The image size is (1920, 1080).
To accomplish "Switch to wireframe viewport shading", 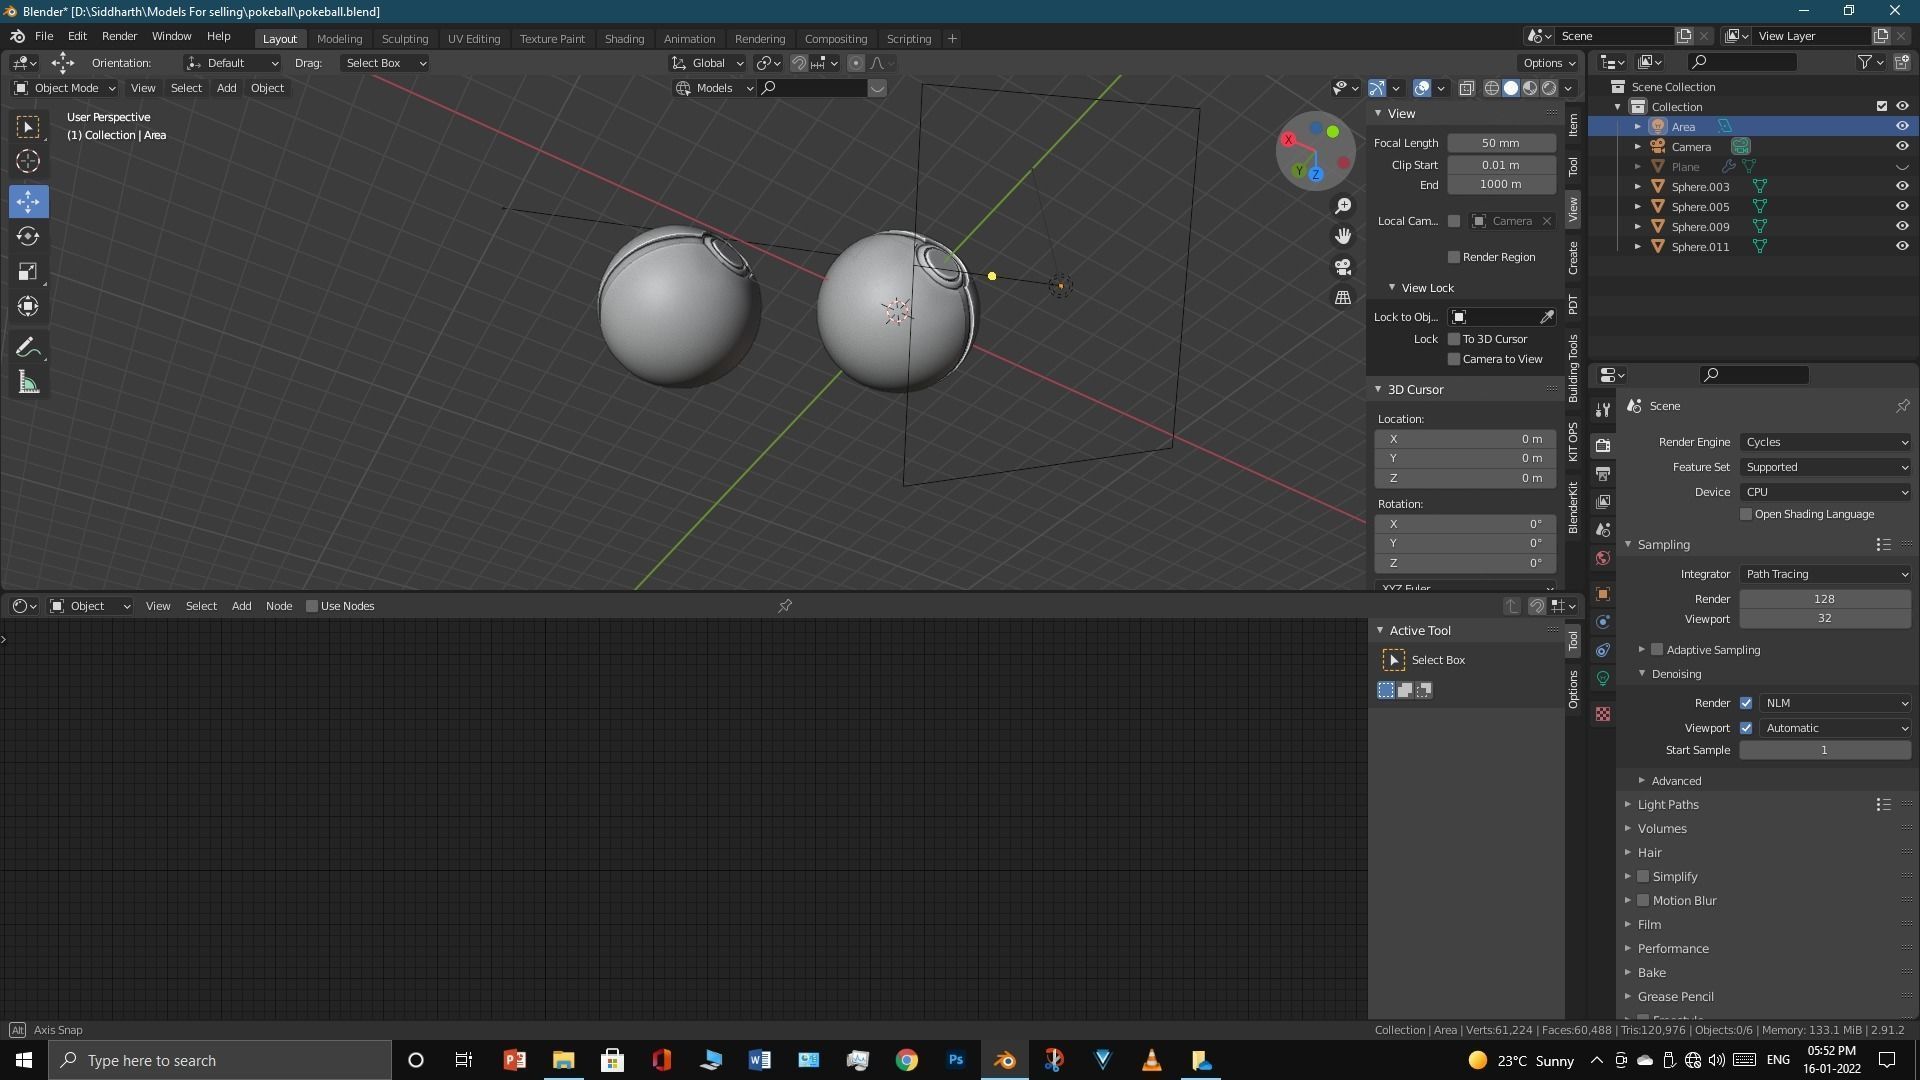I will [x=1491, y=88].
